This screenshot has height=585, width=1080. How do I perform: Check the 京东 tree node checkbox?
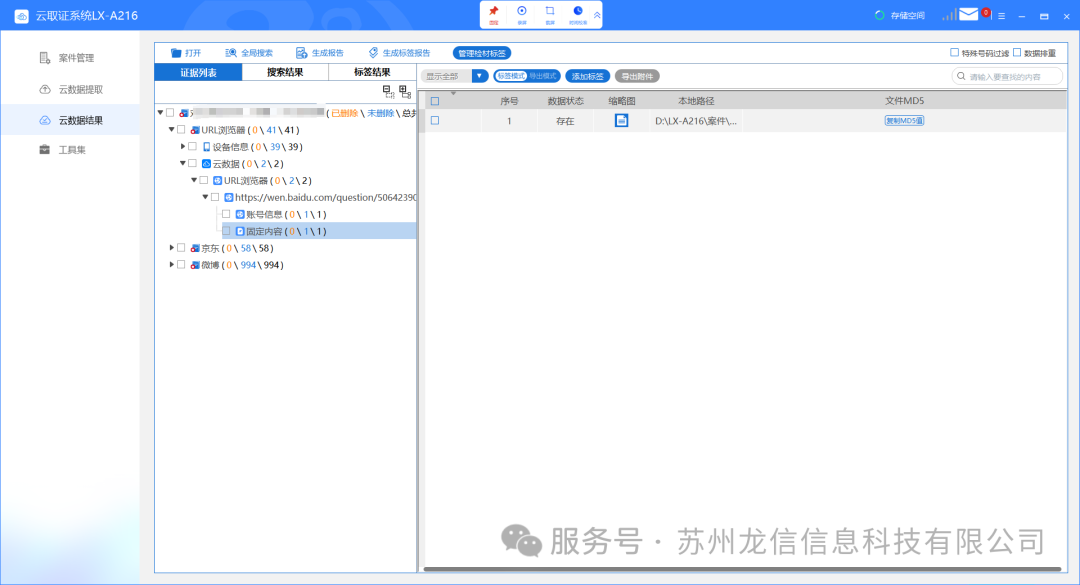coord(181,248)
